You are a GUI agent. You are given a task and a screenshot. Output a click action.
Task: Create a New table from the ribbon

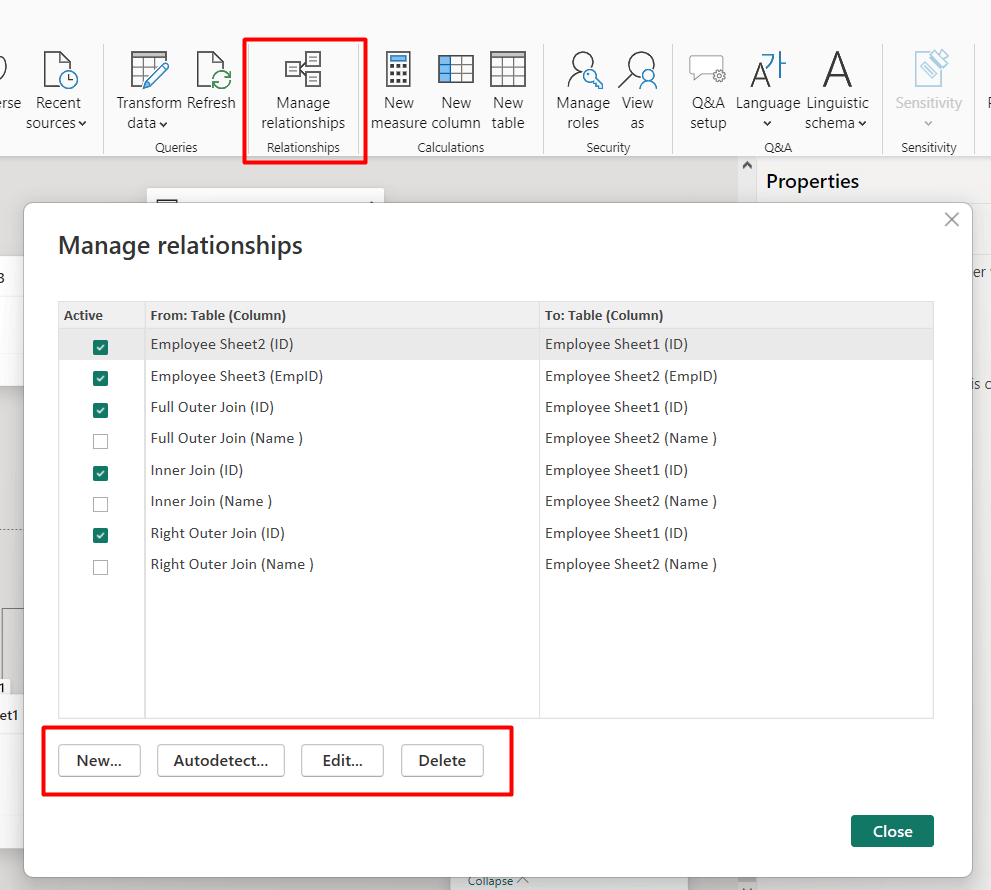click(508, 91)
